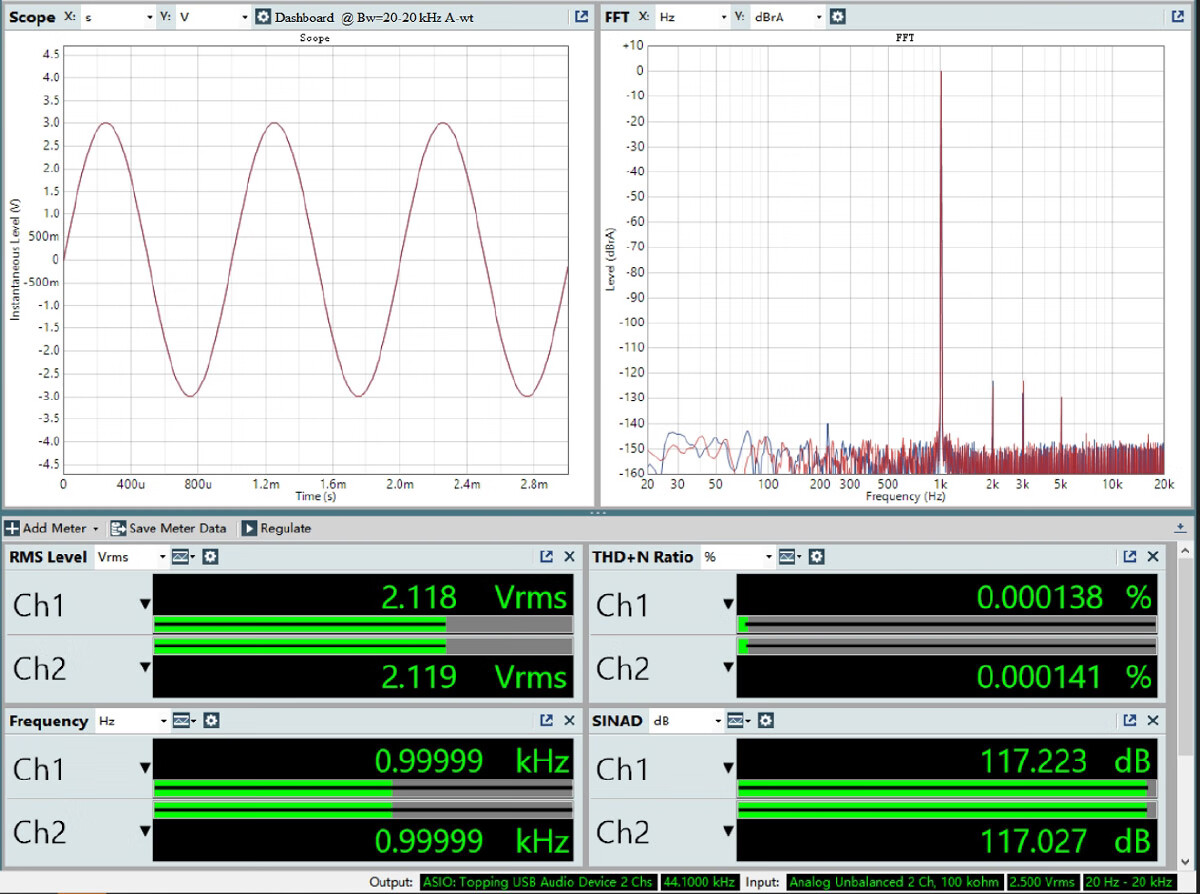
Task: Open Ch1 arrow menu in RMS Level
Action: pos(145,604)
